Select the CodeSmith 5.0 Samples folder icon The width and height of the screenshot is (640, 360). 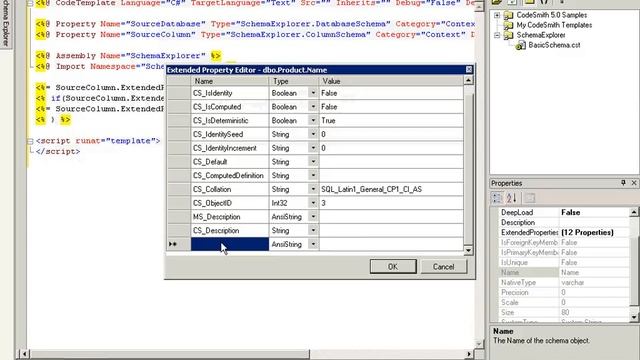(x=508, y=16)
